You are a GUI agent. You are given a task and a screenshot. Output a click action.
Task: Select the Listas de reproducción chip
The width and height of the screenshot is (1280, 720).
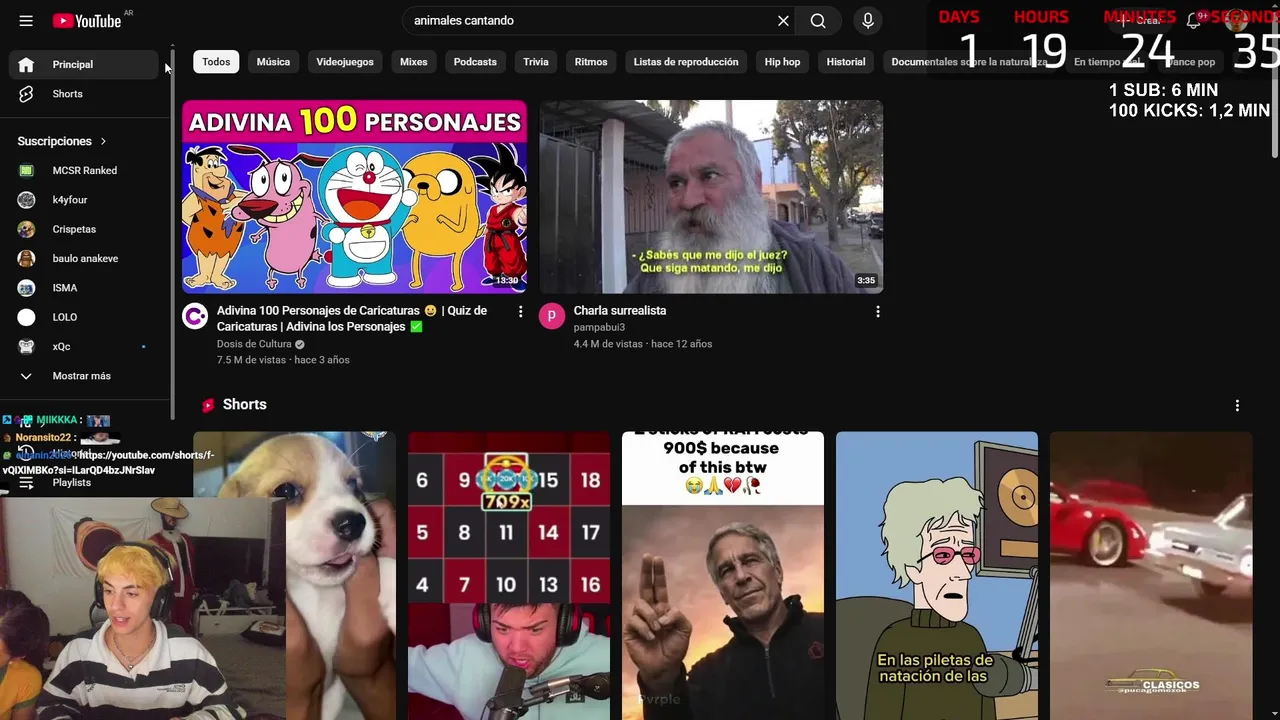click(x=686, y=62)
